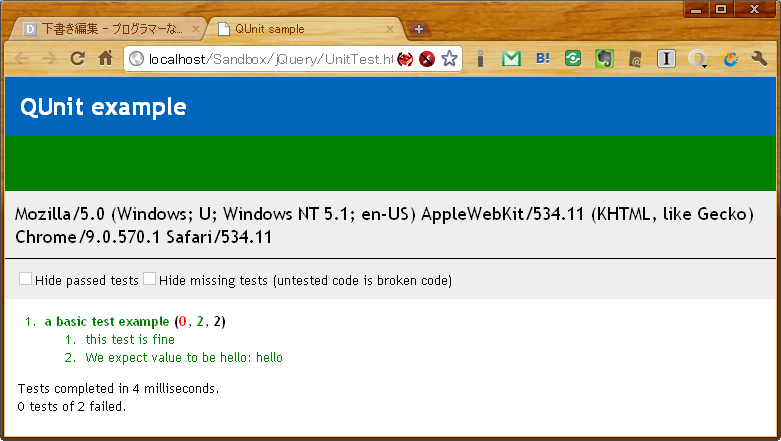Open the home page with the house icon

[105, 58]
